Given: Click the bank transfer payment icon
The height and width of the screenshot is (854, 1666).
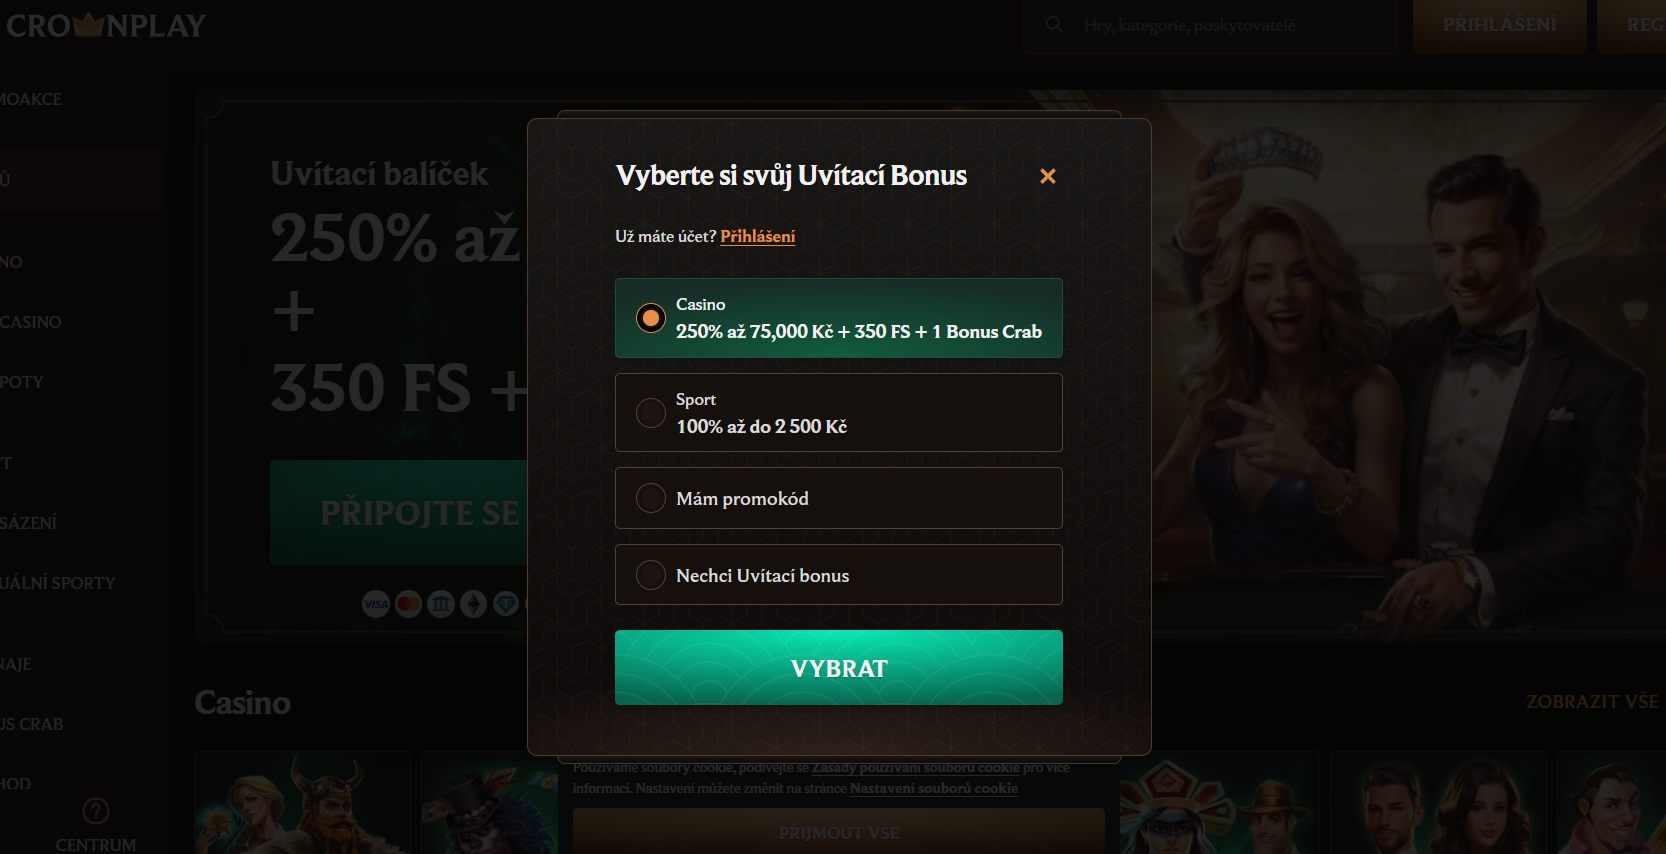Looking at the screenshot, I should coord(441,604).
